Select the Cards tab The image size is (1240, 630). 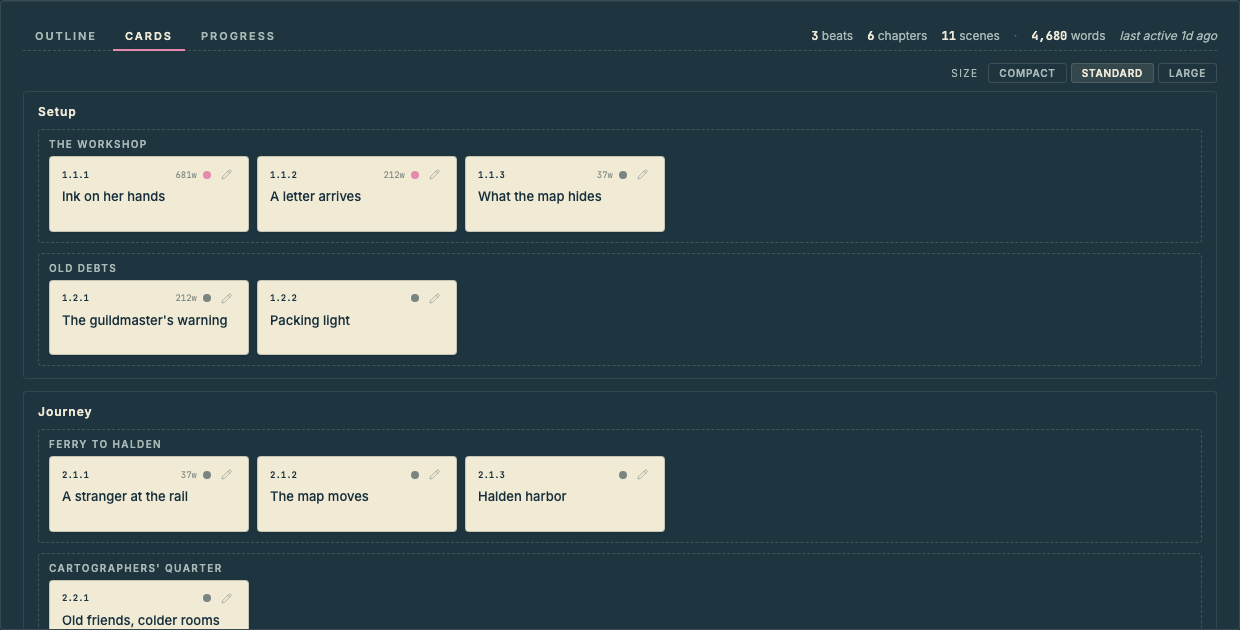click(x=149, y=36)
